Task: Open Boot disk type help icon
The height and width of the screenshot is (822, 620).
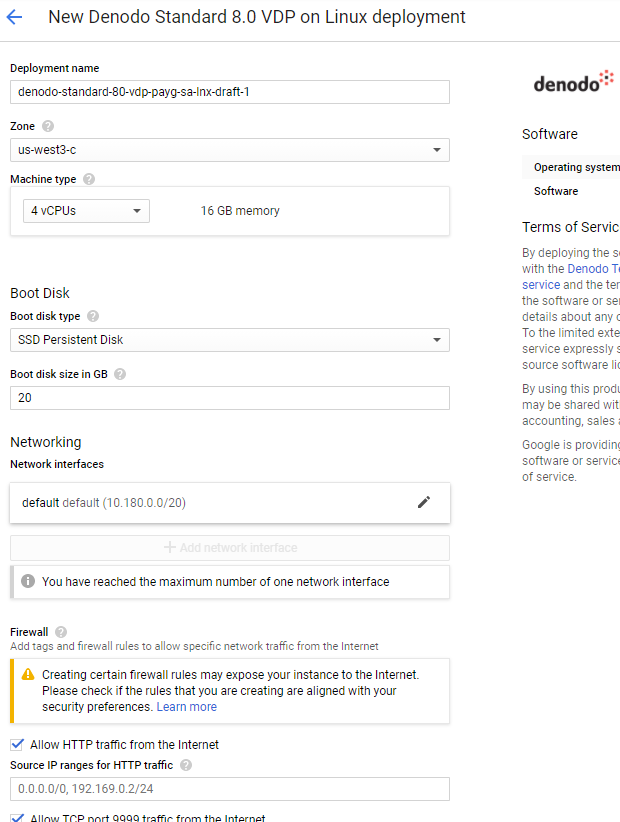Action: [93, 316]
